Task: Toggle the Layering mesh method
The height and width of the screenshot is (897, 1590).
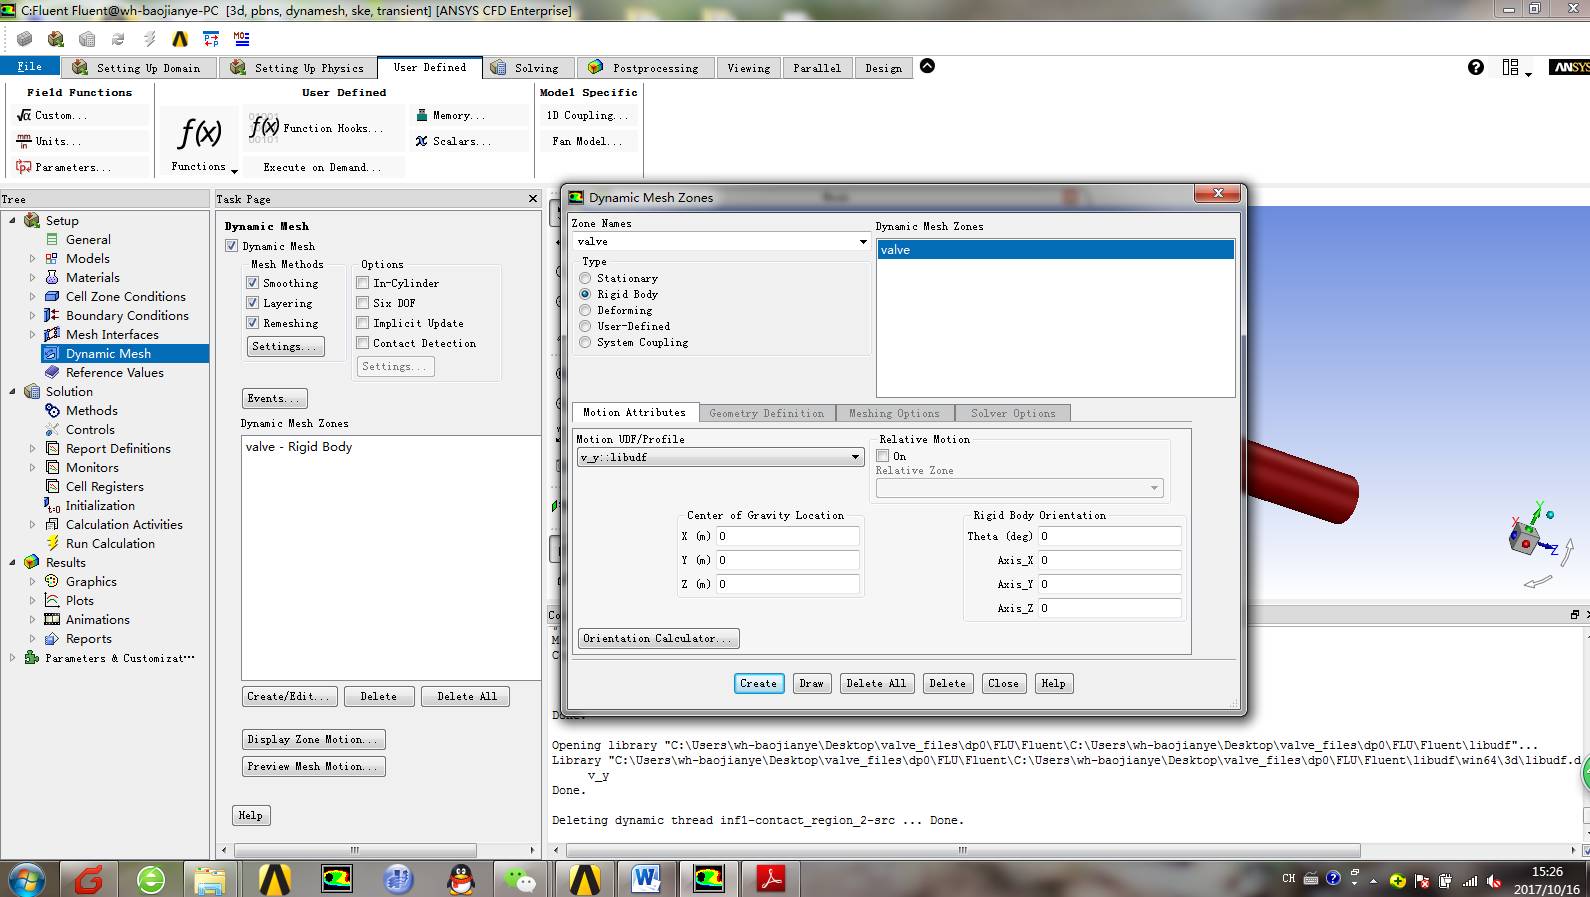Action: (253, 303)
